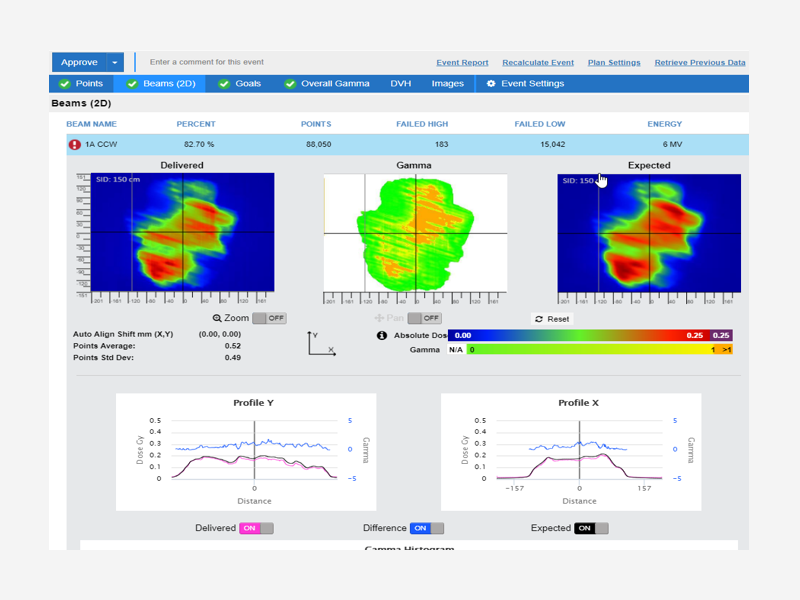Click the FAILED HIGH column header

pos(422,124)
